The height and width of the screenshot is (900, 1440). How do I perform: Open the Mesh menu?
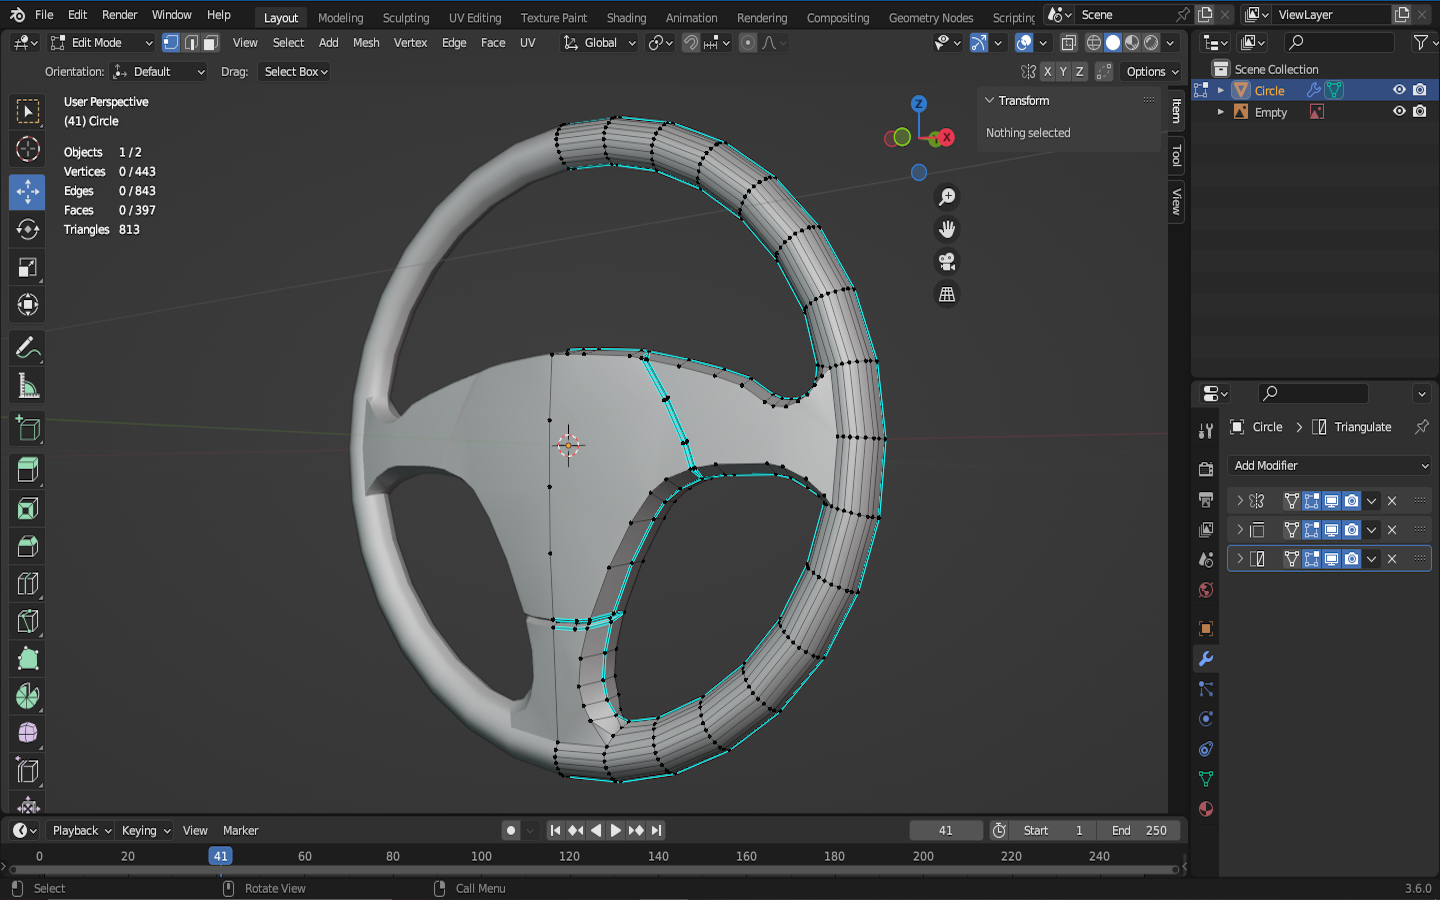coord(366,43)
